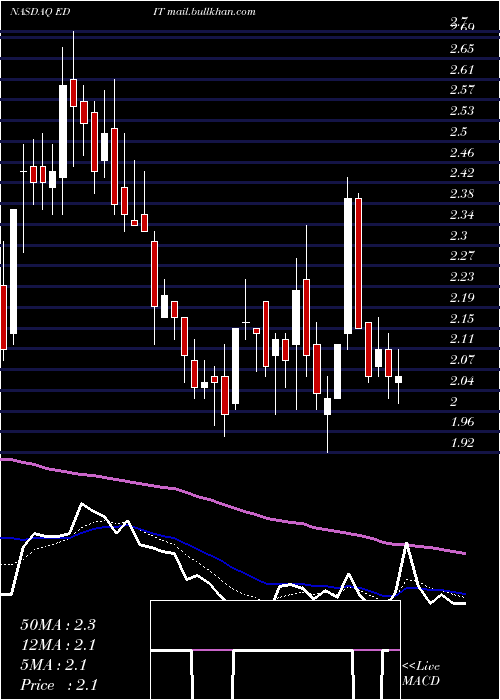Click the NASDAQ ED ticker label
500x700 pixels.
[x=42, y=12]
